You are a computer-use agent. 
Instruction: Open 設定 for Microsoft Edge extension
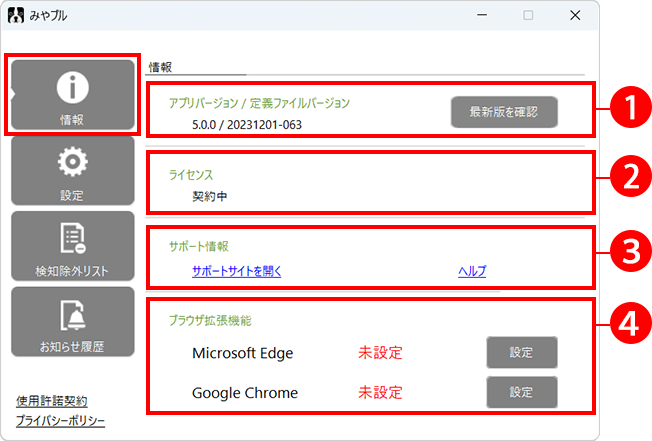pyautogui.click(x=521, y=353)
